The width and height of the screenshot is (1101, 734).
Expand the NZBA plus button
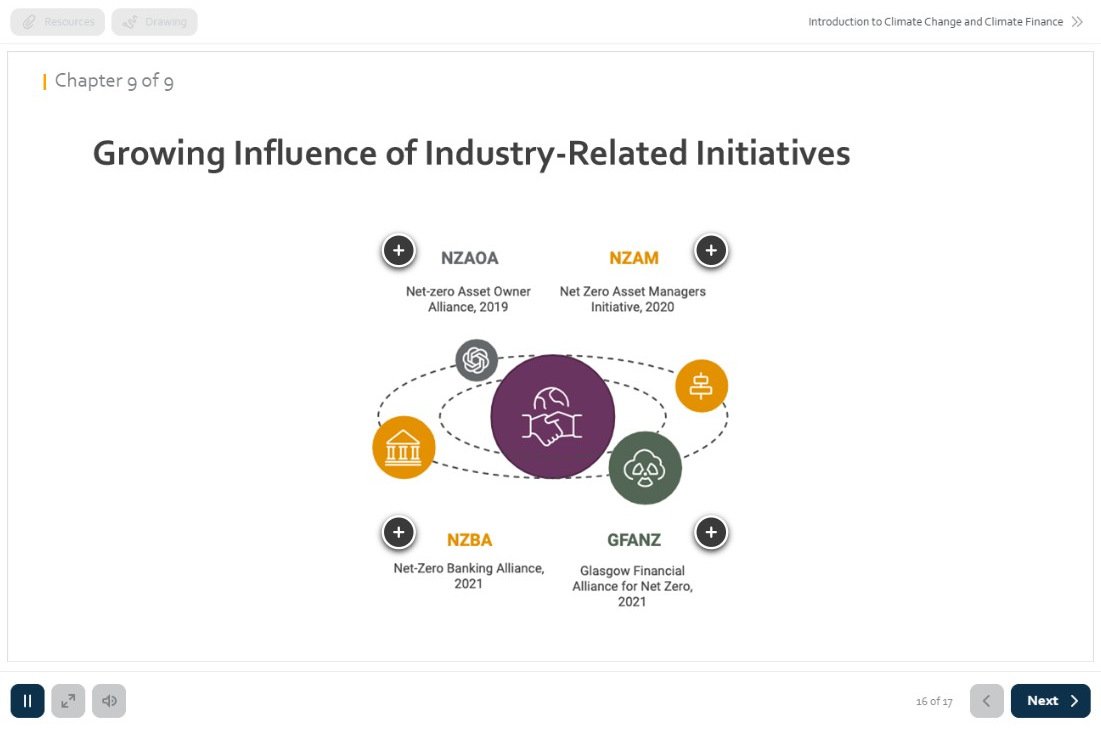pyautogui.click(x=399, y=532)
